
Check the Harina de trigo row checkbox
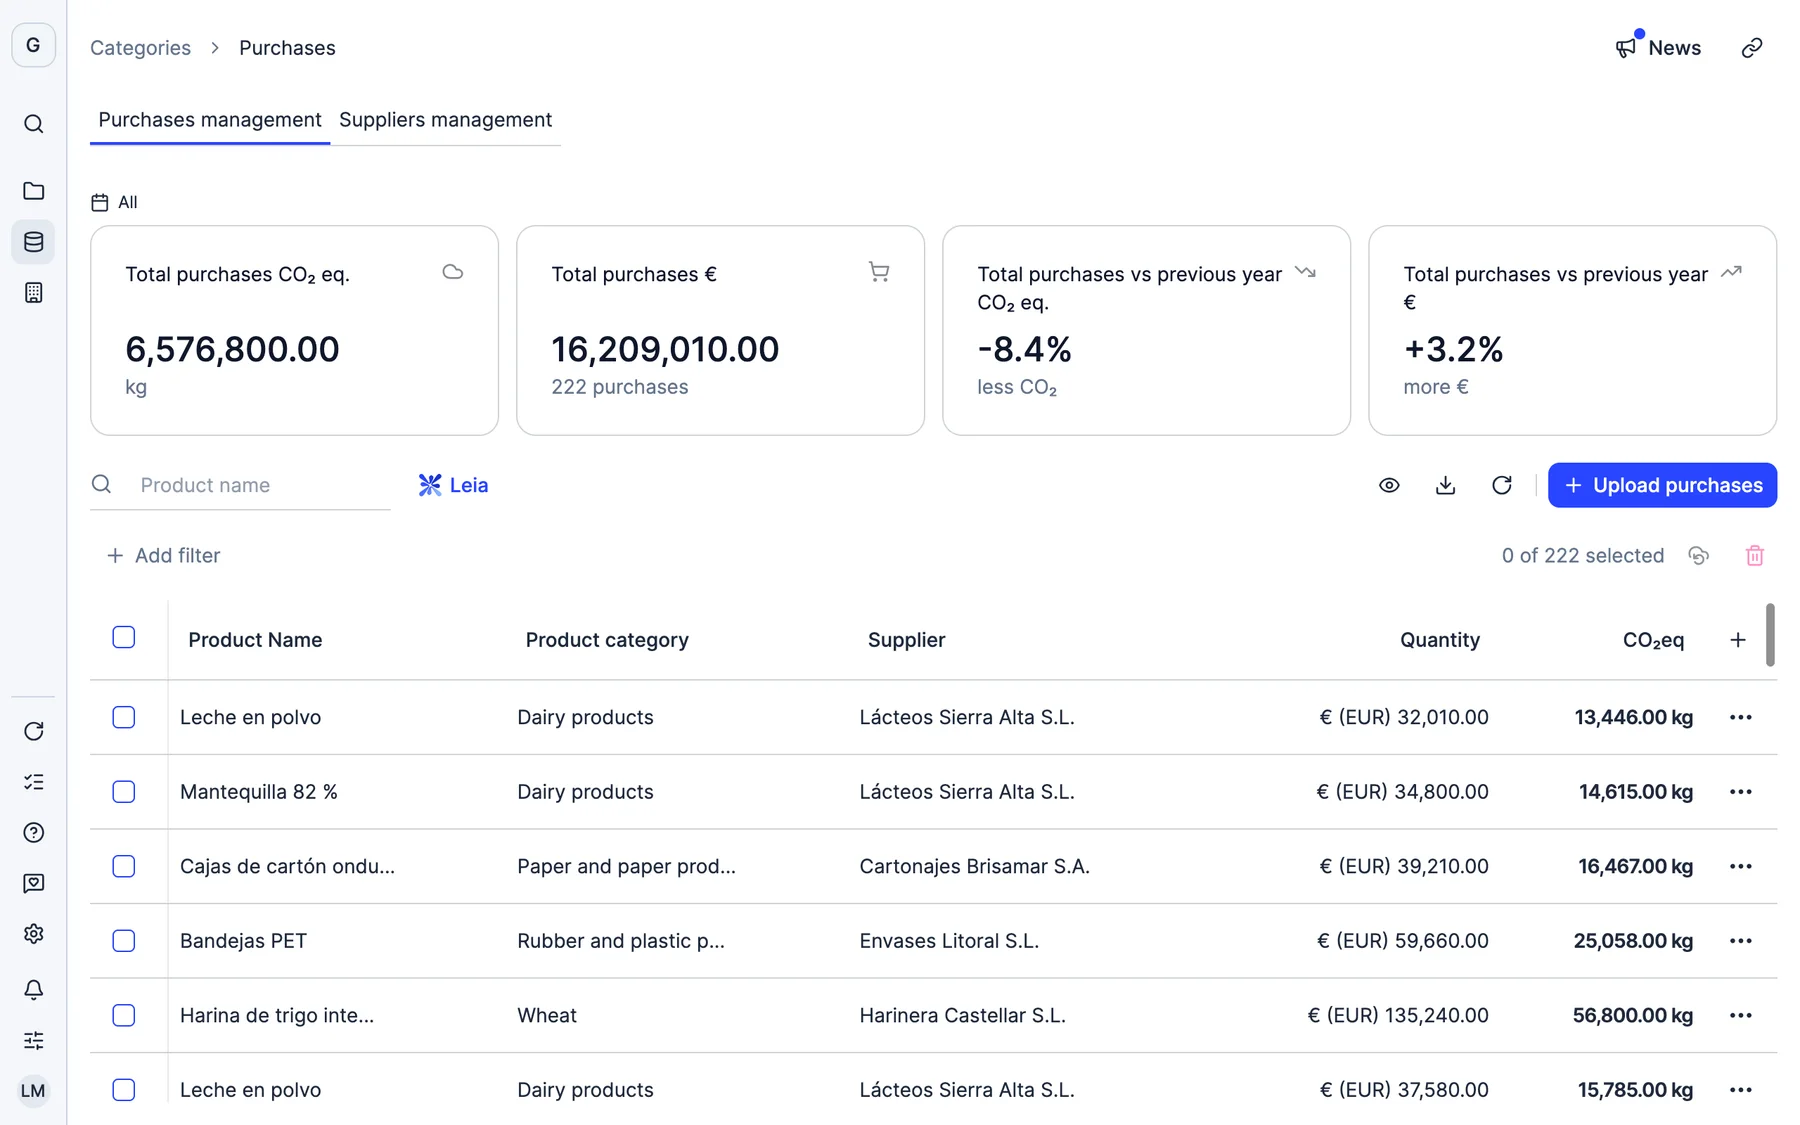(124, 1015)
